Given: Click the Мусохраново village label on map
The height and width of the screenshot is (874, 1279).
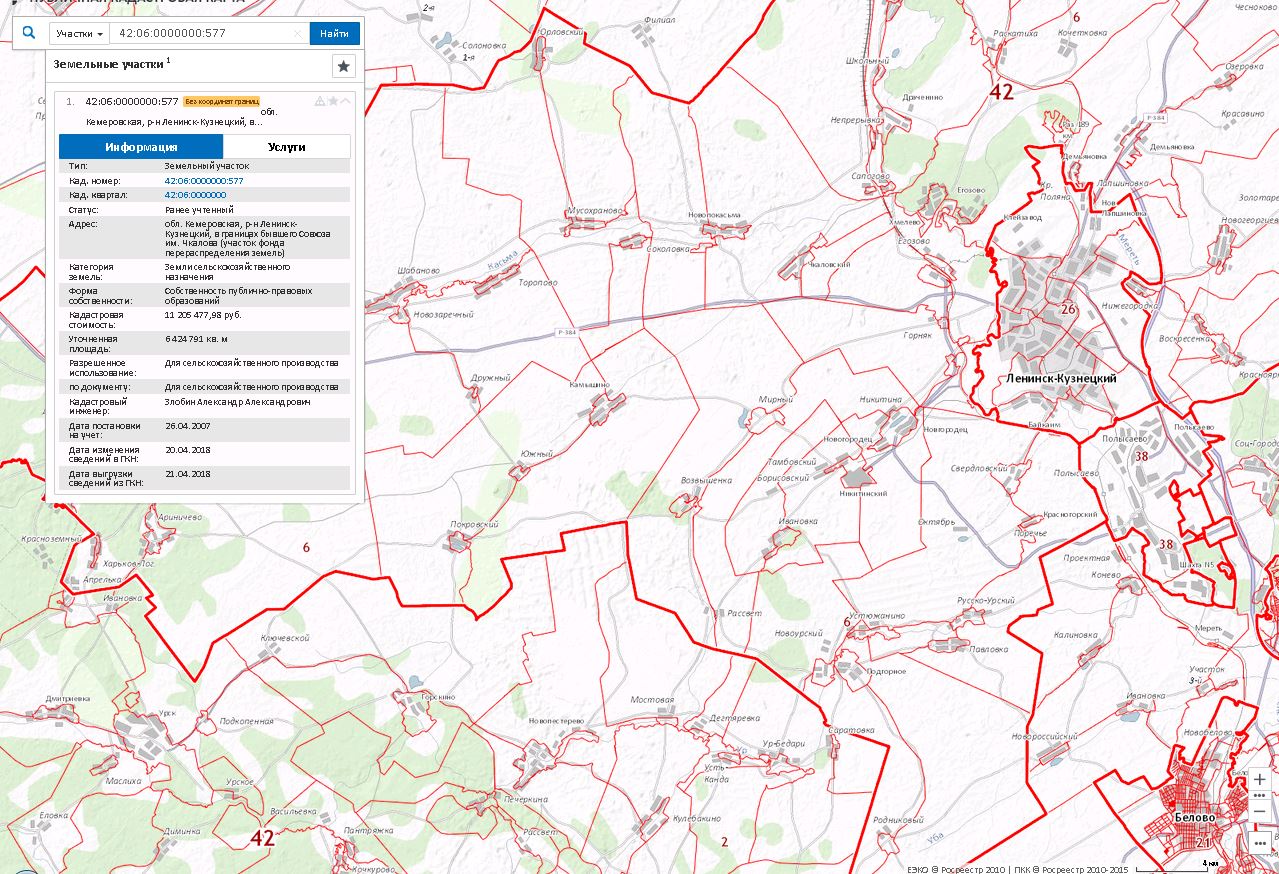Looking at the screenshot, I should point(594,211).
